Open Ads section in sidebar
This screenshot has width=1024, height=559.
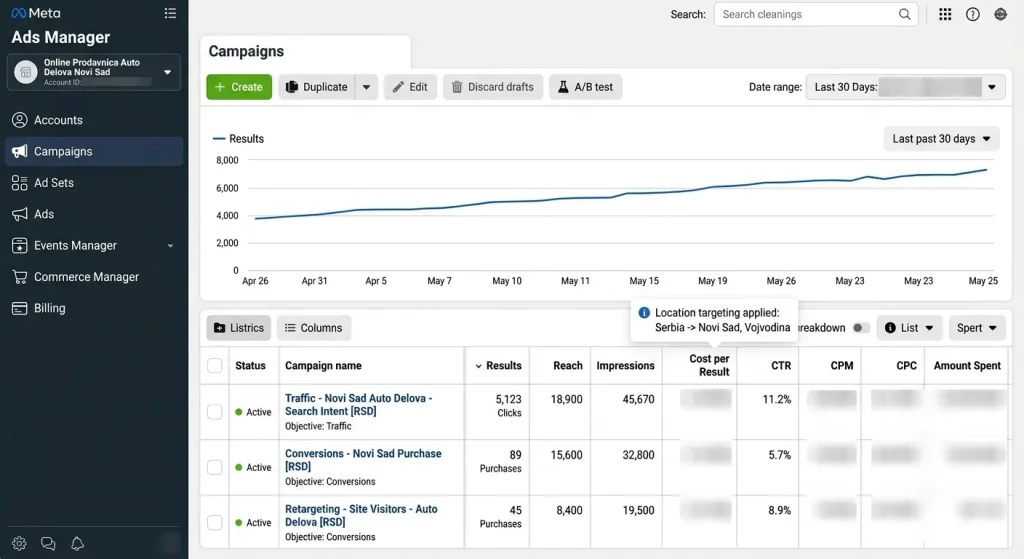(94, 214)
